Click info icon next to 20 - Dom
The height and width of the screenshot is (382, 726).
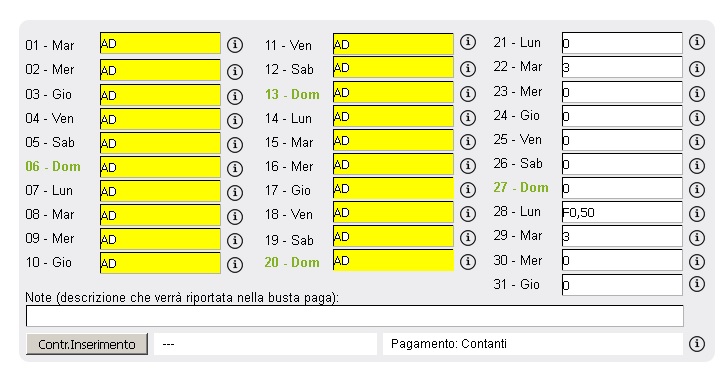tap(468, 262)
